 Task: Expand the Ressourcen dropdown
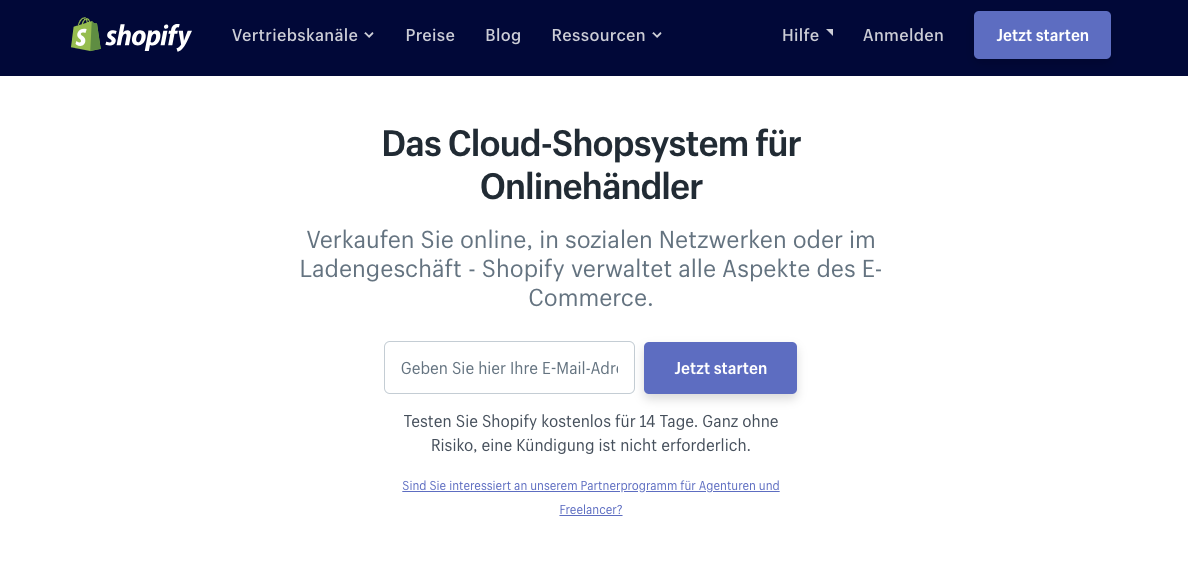607,35
